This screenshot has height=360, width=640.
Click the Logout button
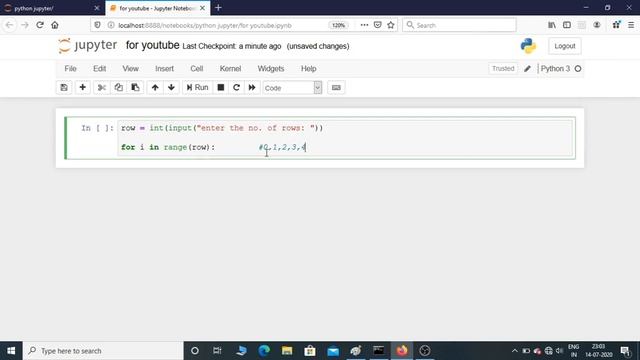pos(565,46)
